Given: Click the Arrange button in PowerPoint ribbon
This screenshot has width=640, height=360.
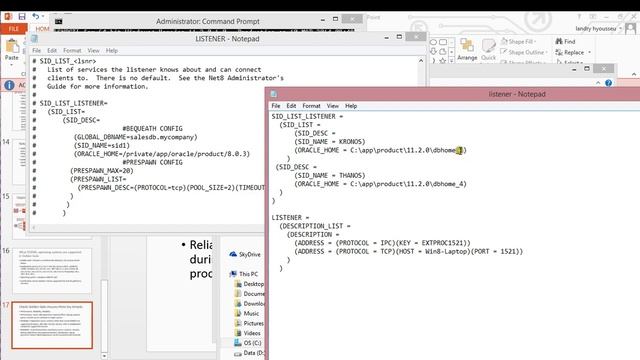Looking at the screenshot, I should click(x=467, y=49).
